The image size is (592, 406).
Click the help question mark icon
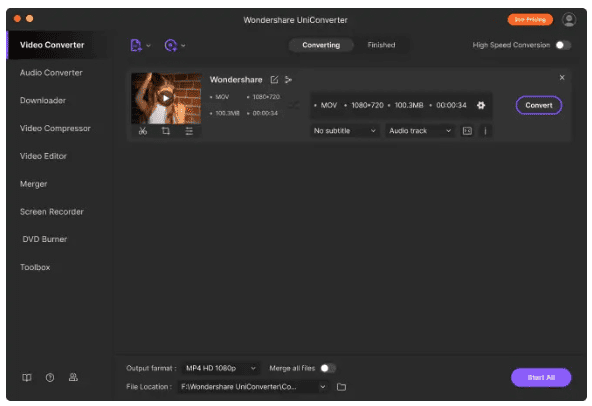click(x=50, y=377)
